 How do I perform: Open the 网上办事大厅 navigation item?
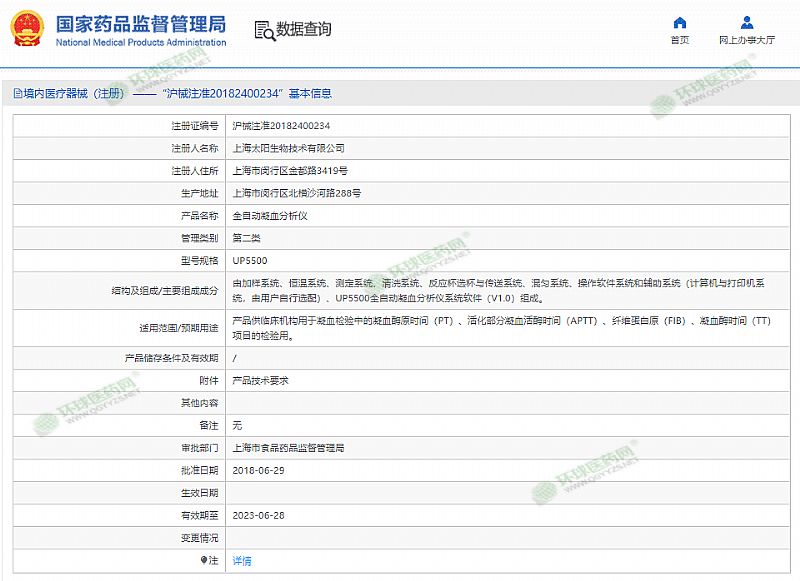[747, 40]
